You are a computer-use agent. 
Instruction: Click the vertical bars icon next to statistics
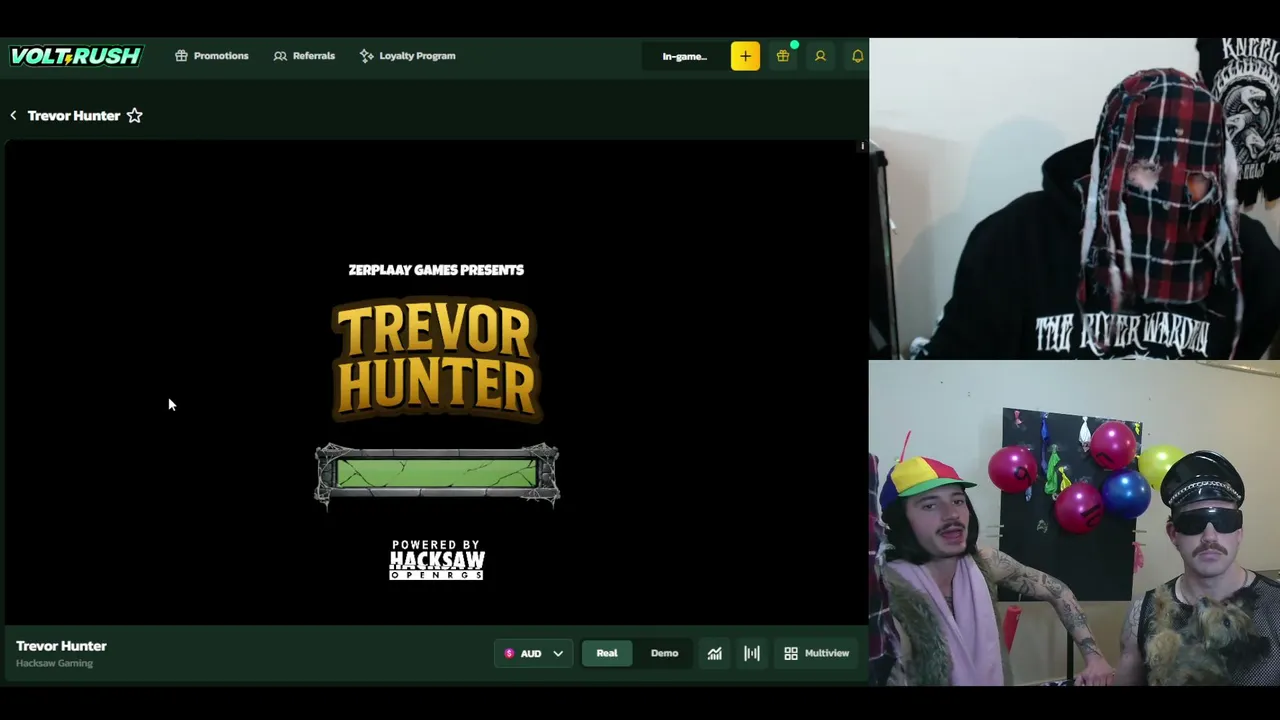coord(752,653)
